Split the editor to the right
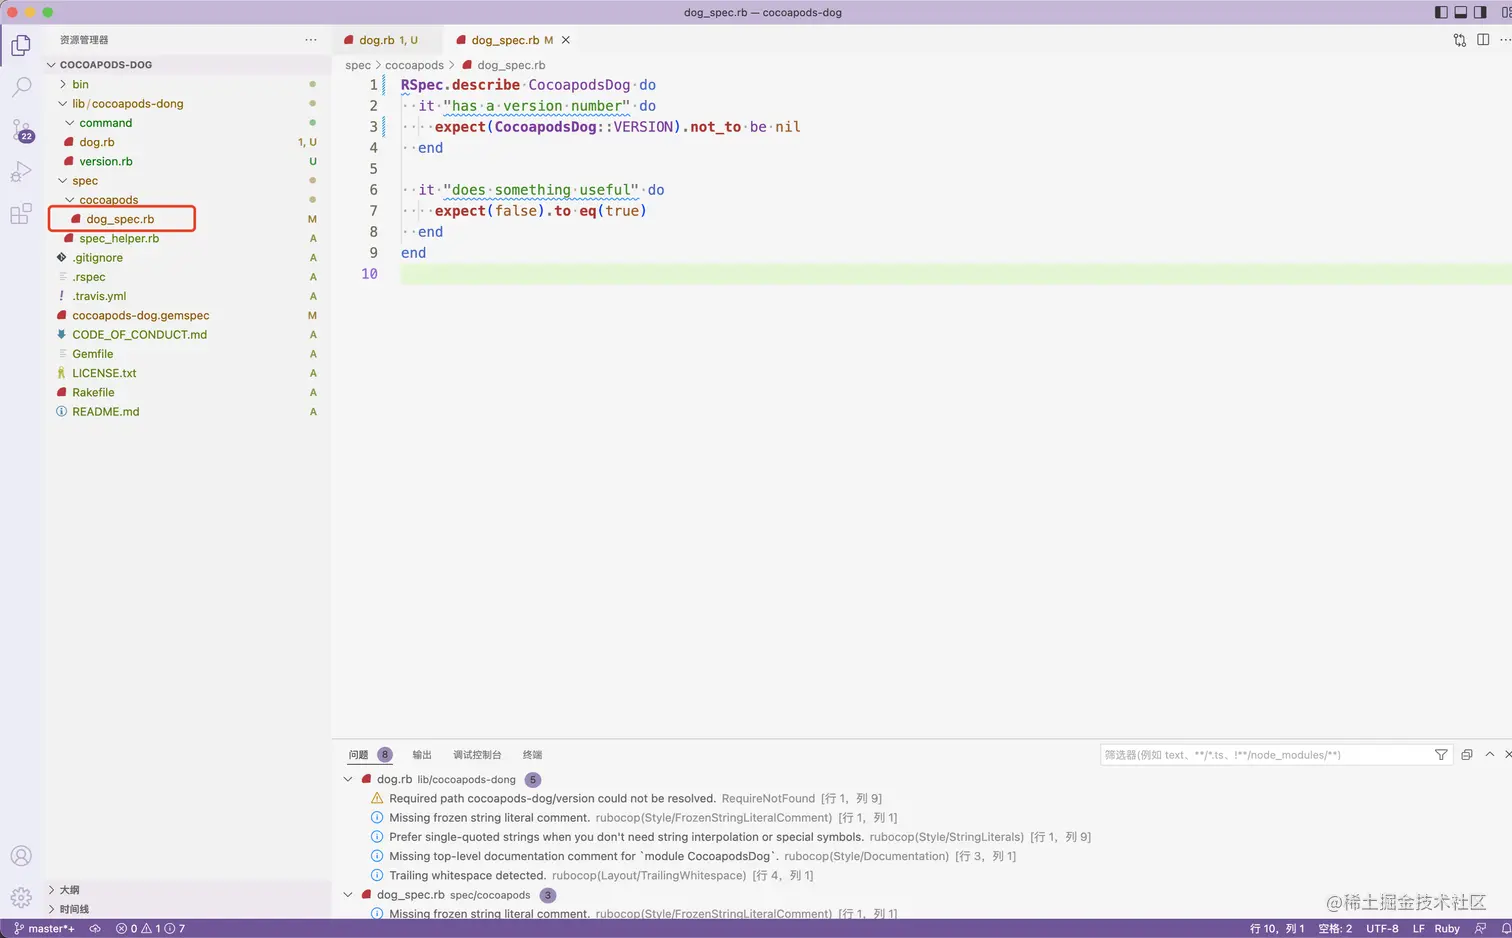 (x=1483, y=40)
